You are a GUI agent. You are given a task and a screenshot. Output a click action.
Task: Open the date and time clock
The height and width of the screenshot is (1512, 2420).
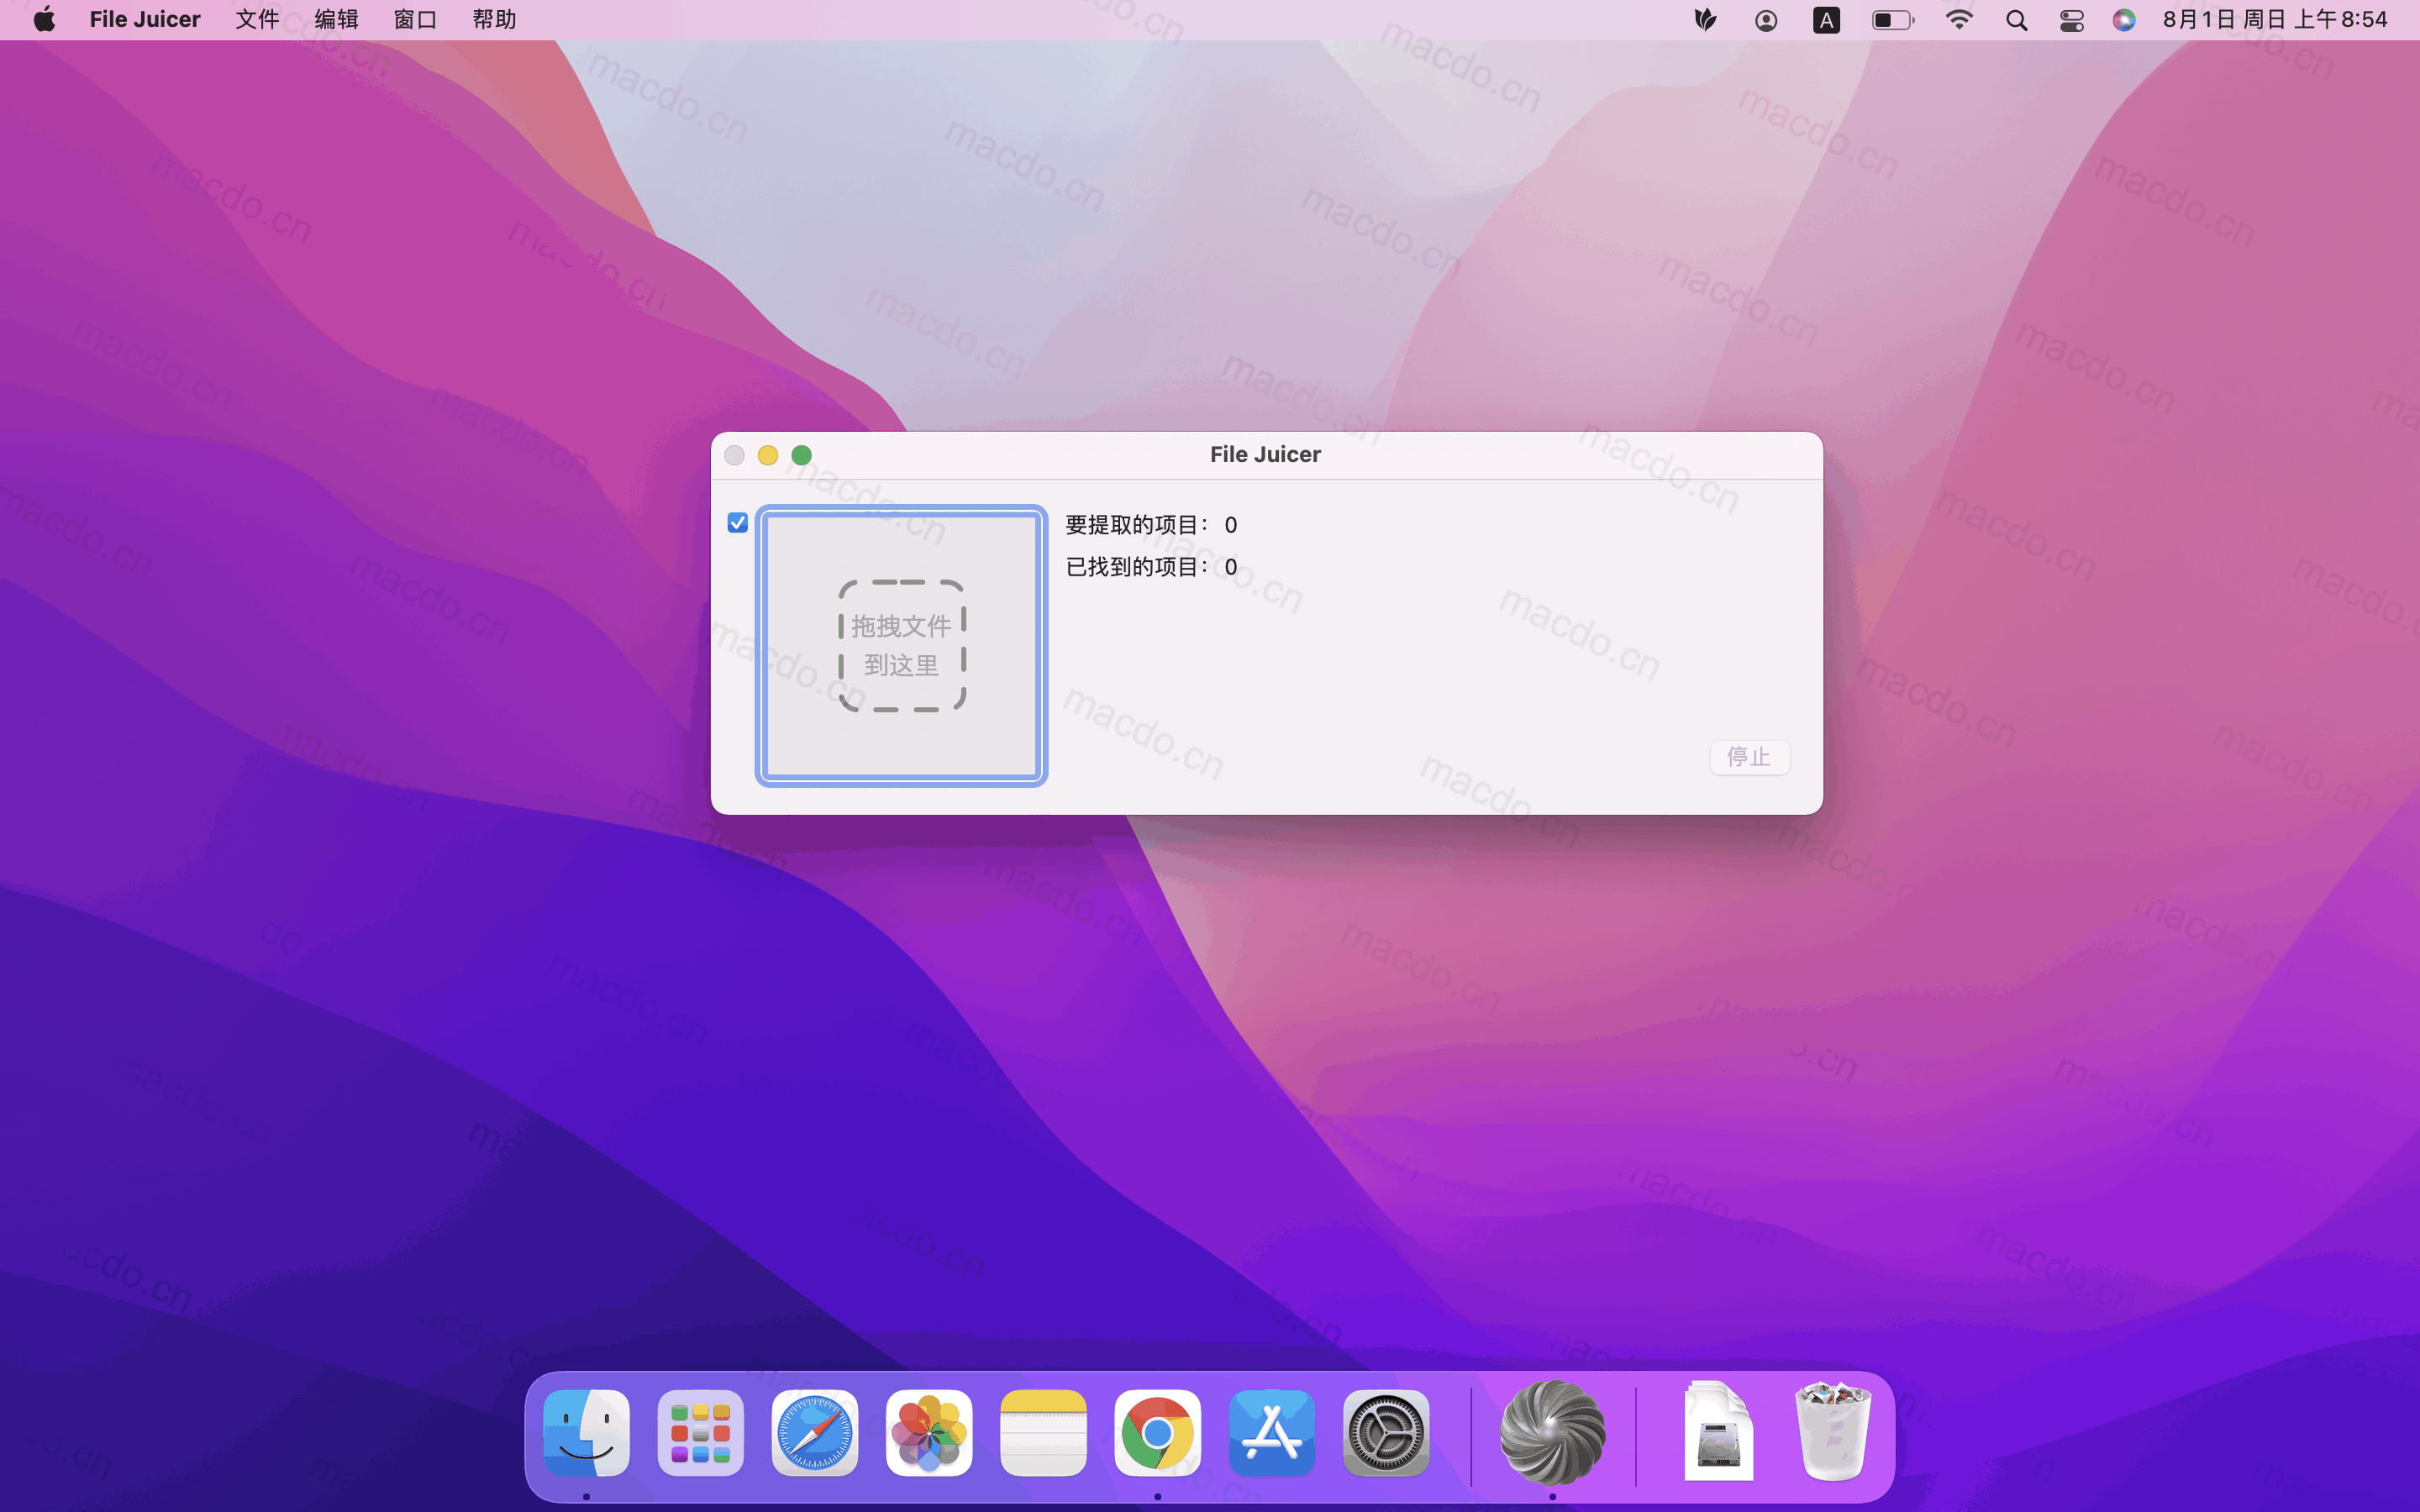coord(2275,20)
